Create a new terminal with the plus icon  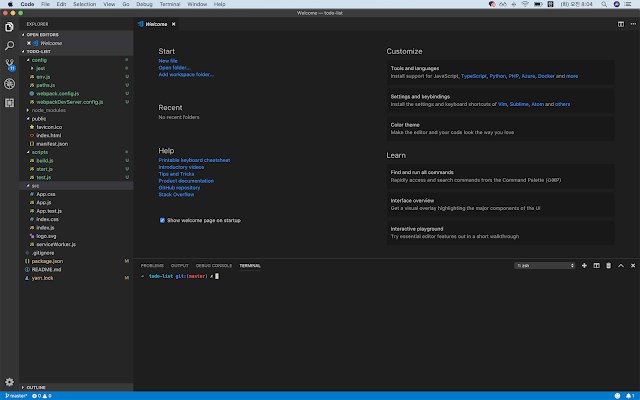point(584,266)
